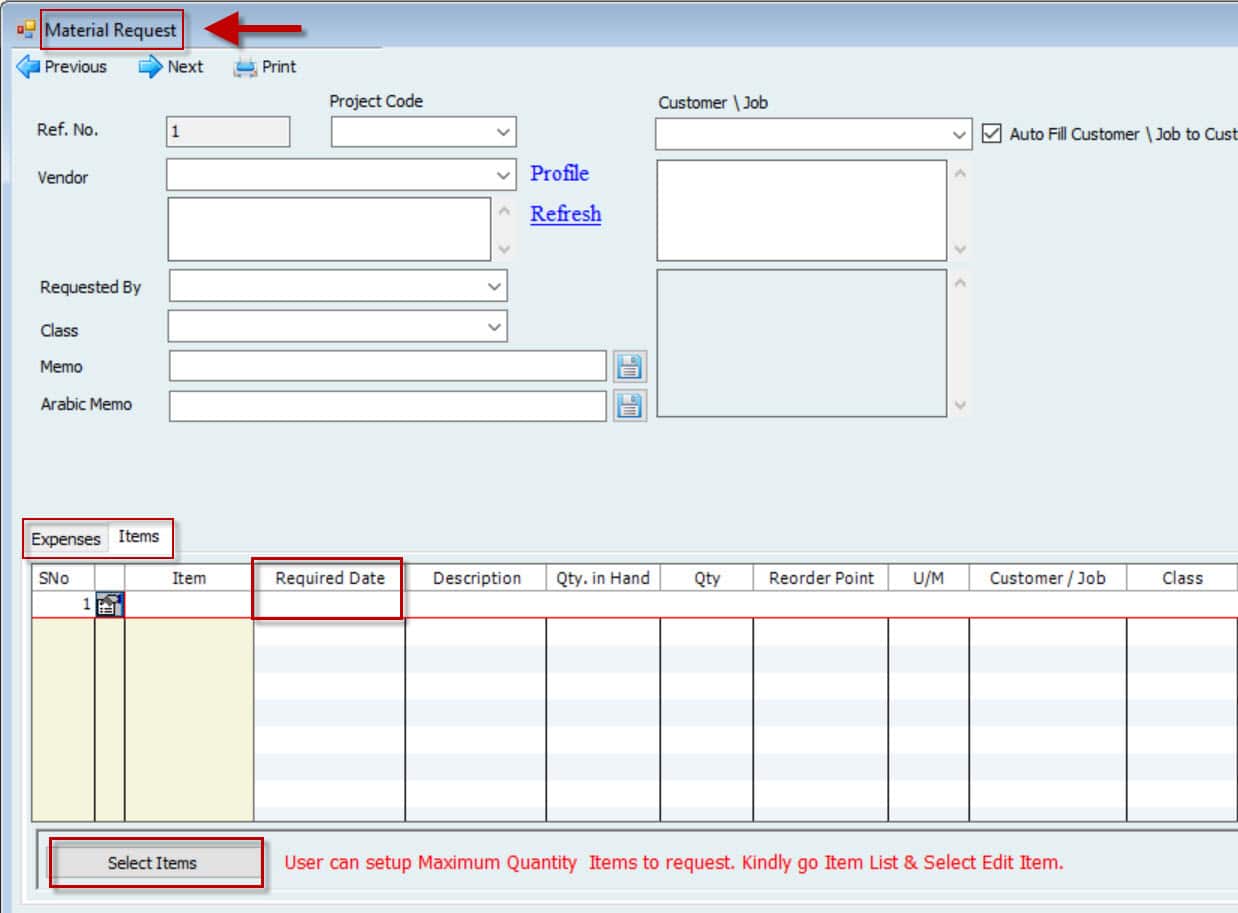Image resolution: width=1238 pixels, height=913 pixels.
Task: Click into the Memo text field
Action: pos(387,367)
